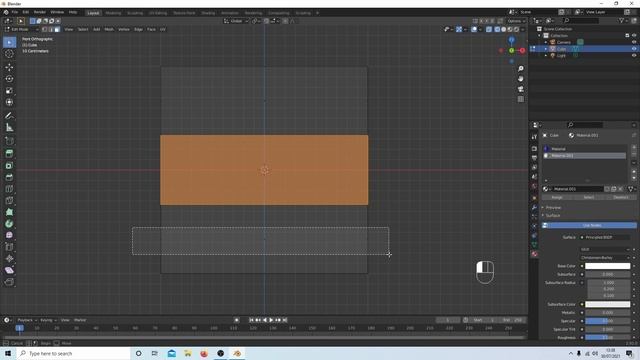
Task: Select the Cursor tool in the left toolbar
Action: (9, 54)
